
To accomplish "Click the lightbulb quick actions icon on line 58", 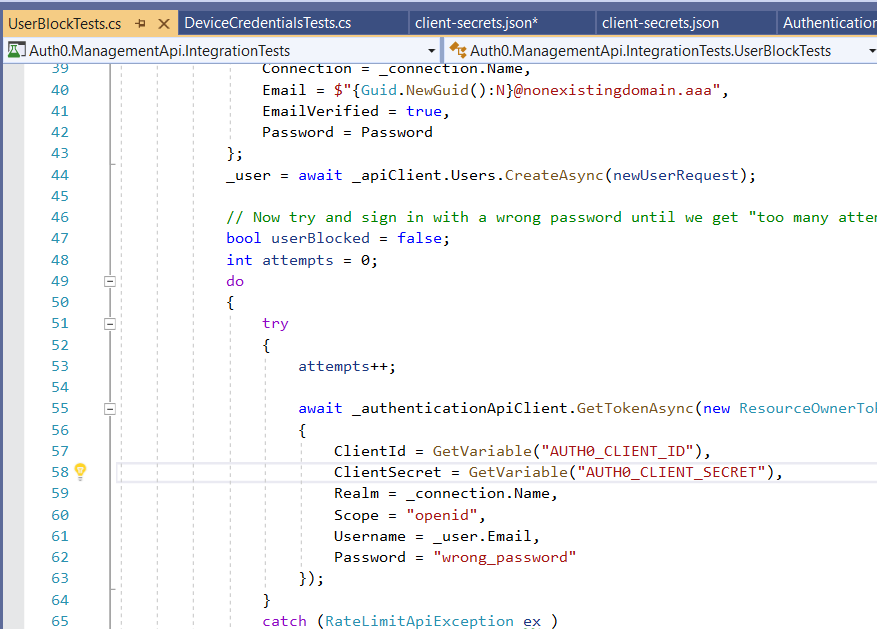I will click(x=81, y=472).
